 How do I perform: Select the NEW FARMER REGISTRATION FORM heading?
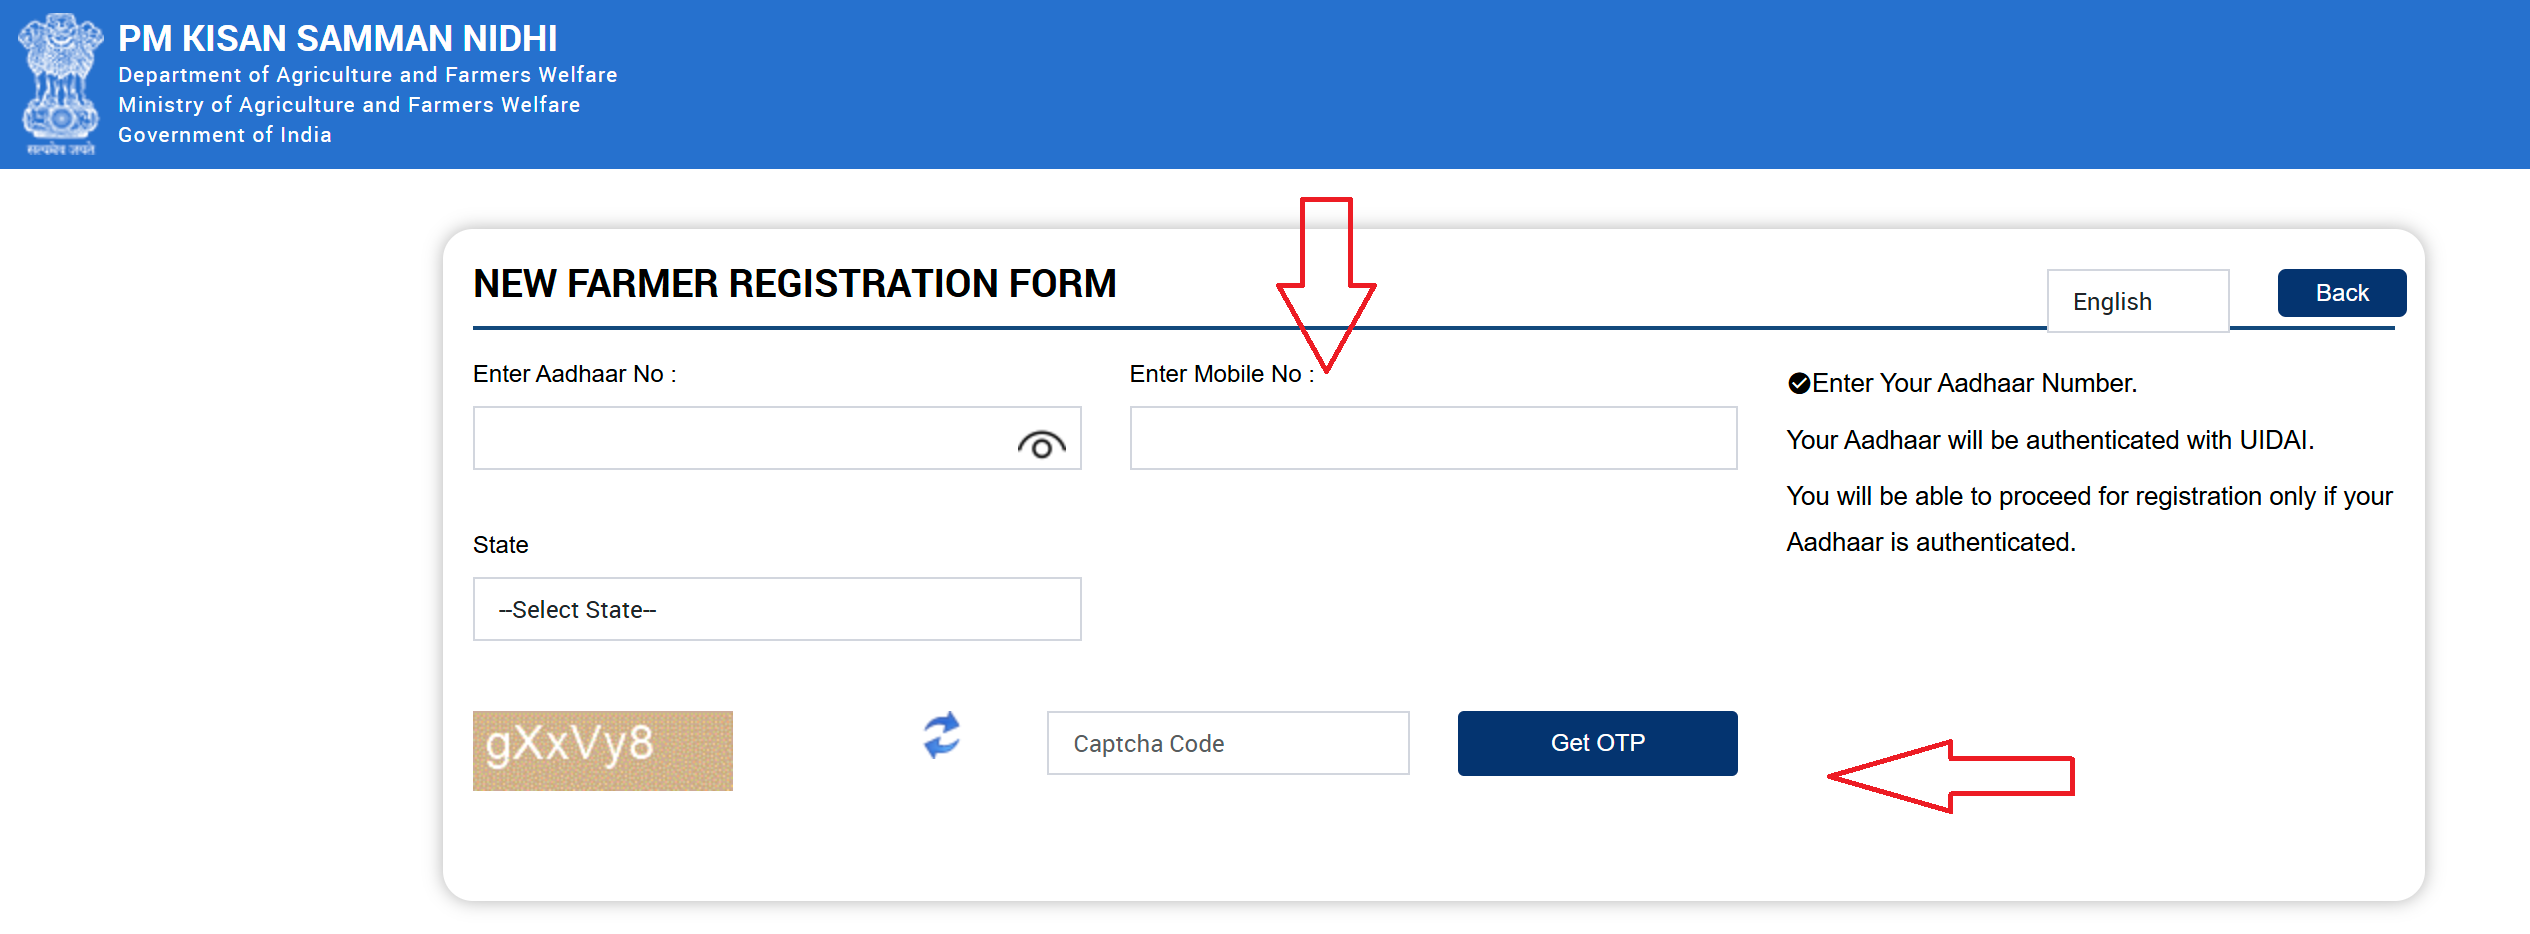tap(795, 284)
